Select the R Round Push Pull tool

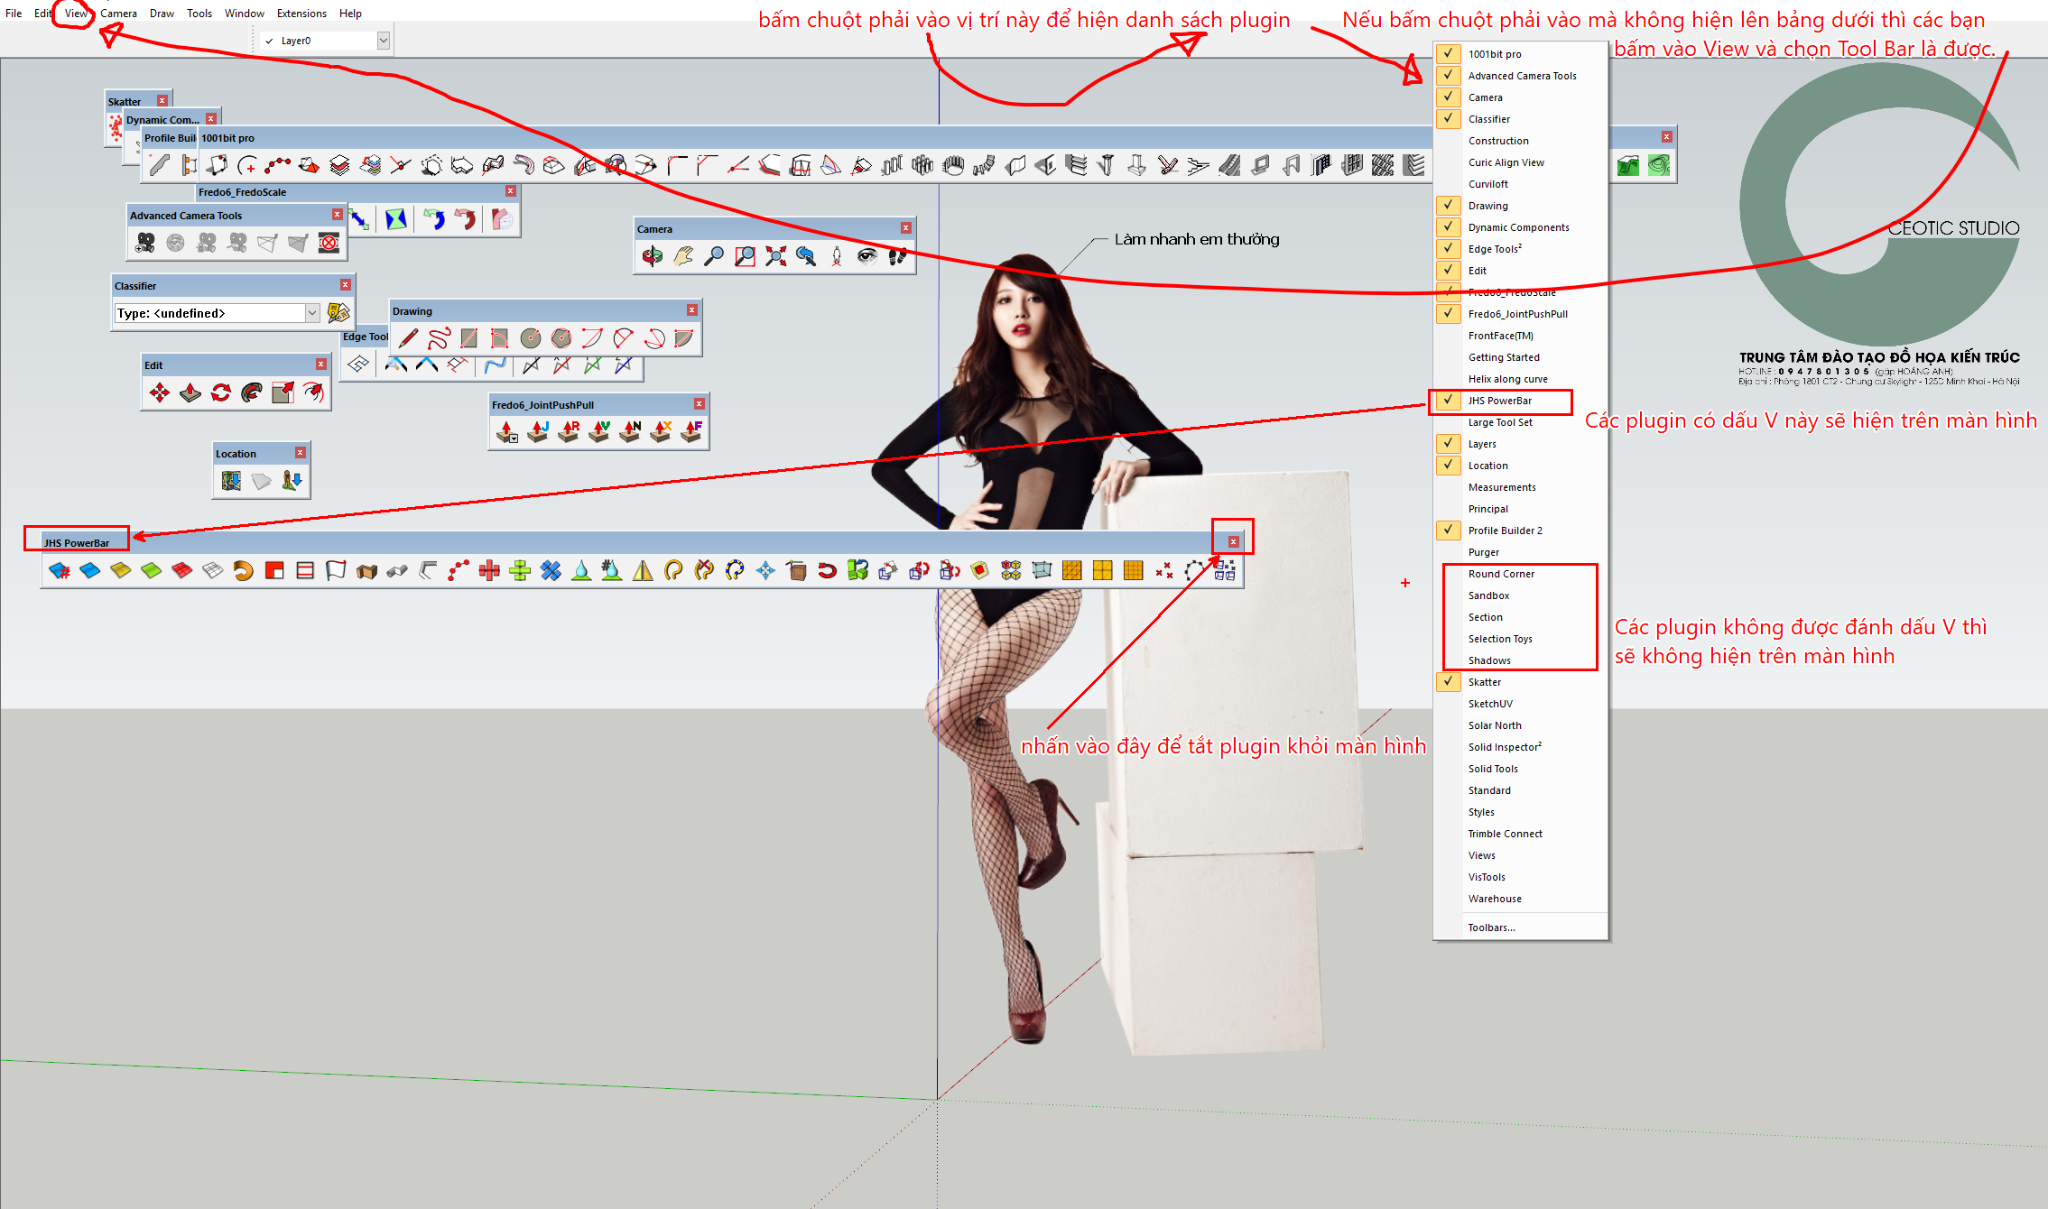click(x=569, y=431)
